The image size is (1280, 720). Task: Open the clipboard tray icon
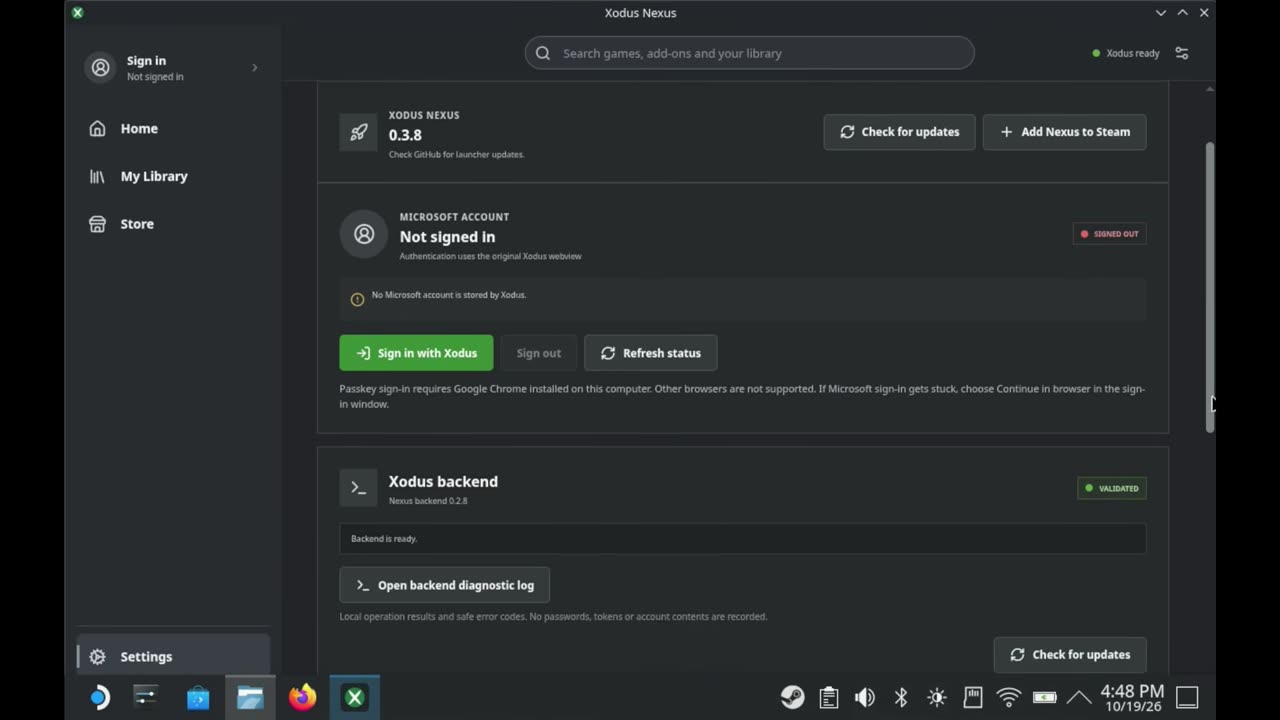coord(828,697)
